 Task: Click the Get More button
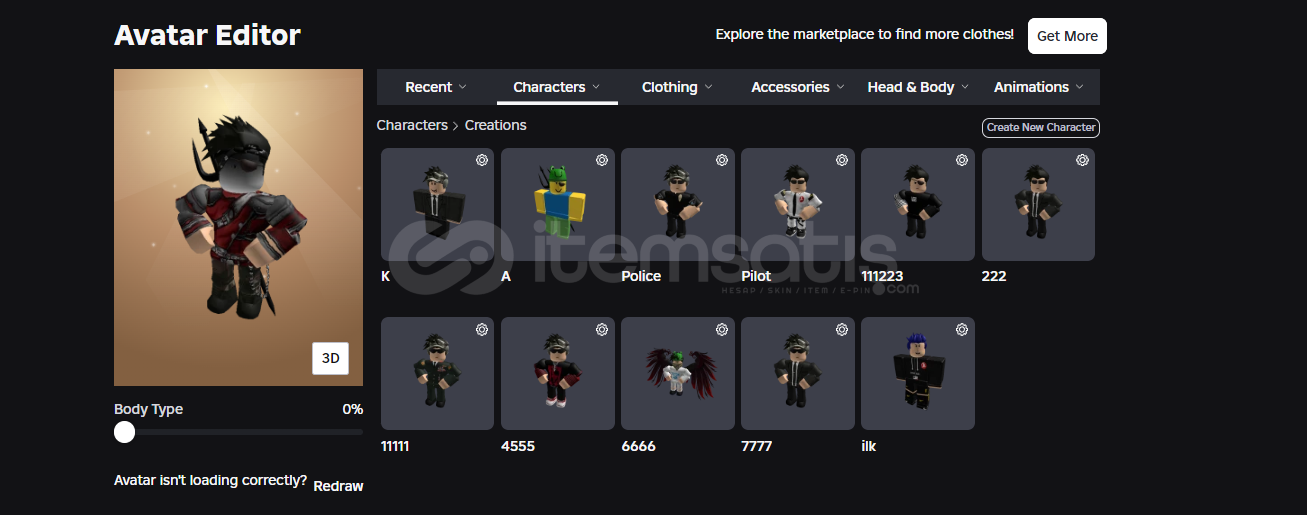pos(1067,36)
